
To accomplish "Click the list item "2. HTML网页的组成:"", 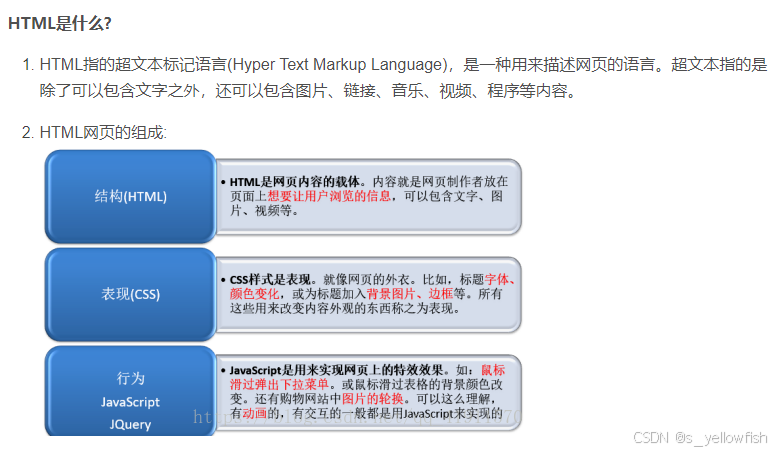I will coord(94,133).
